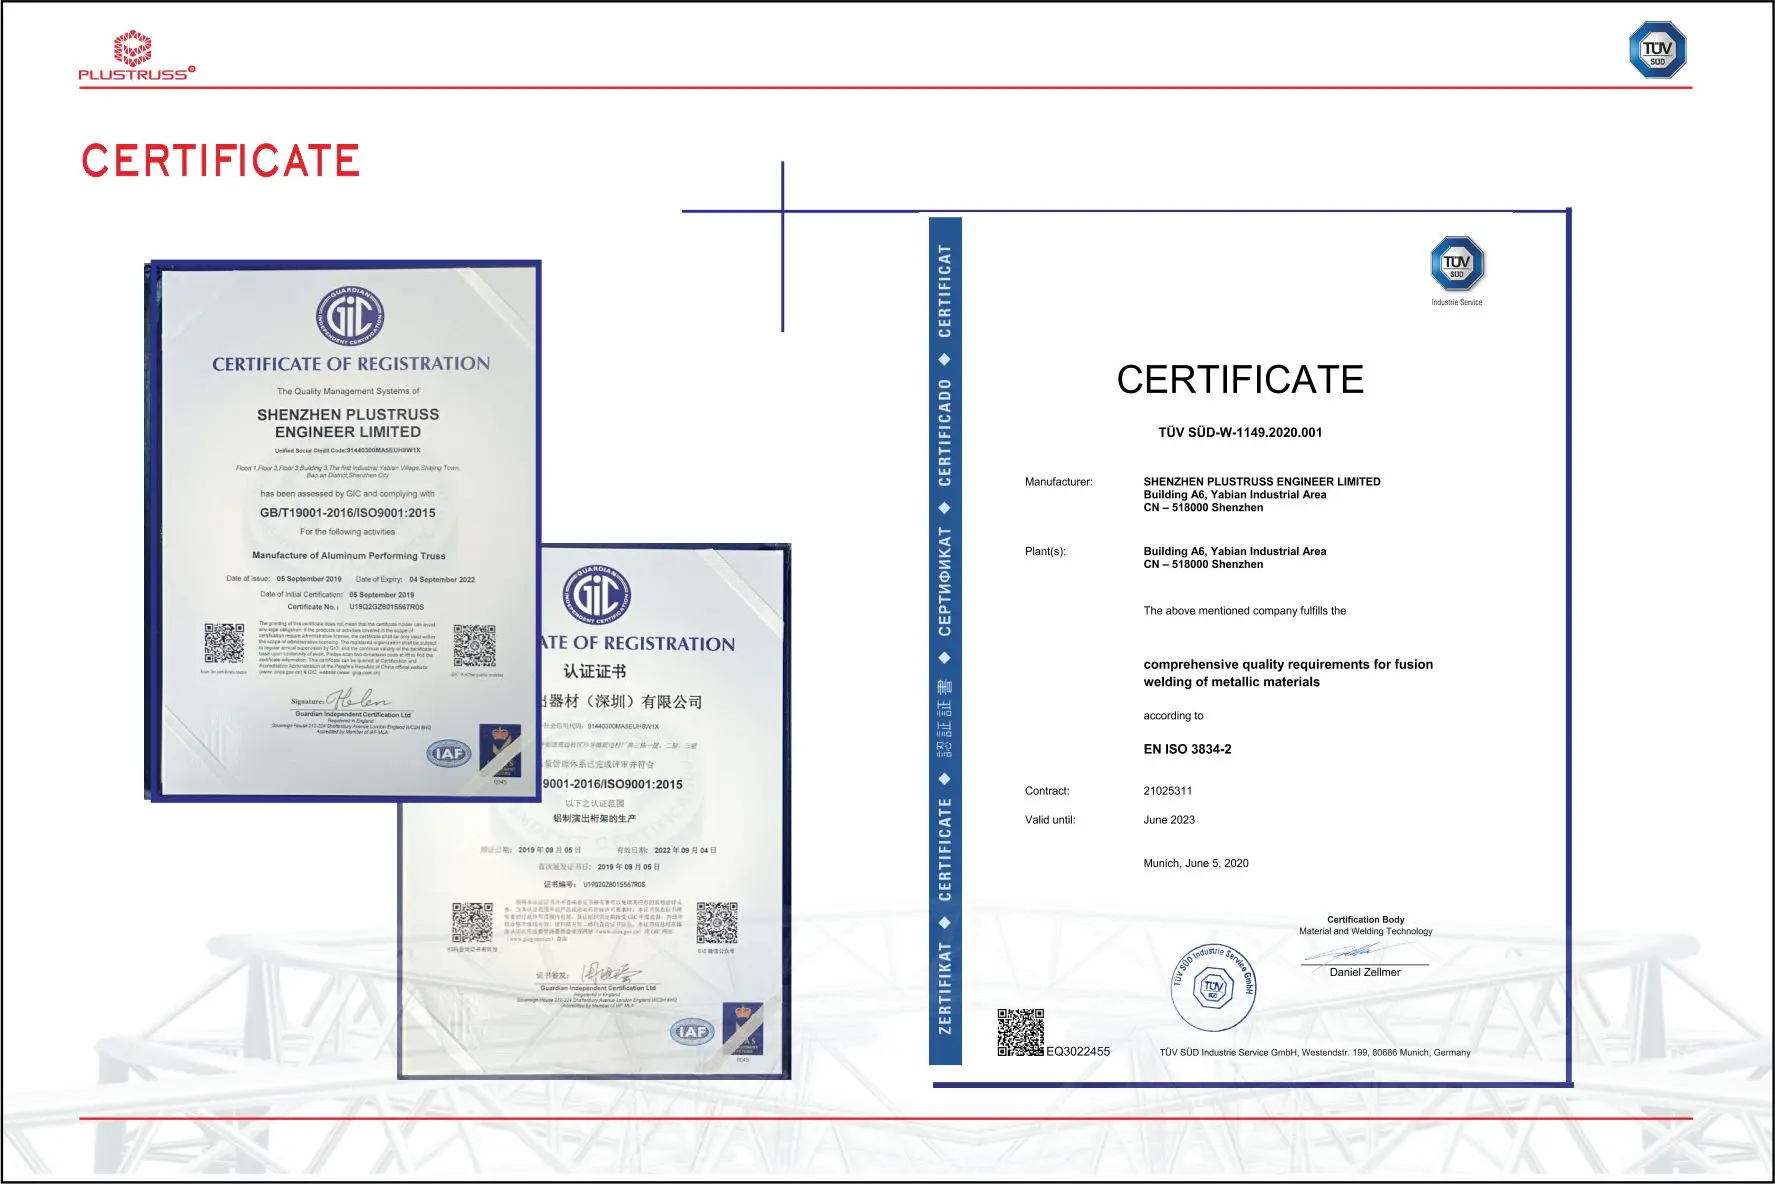The height and width of the screenshot is (1184, 1775).
Task: Click the TÜV SÜD Westendstr. 199 Munich address footer
Action: 1315,1053
